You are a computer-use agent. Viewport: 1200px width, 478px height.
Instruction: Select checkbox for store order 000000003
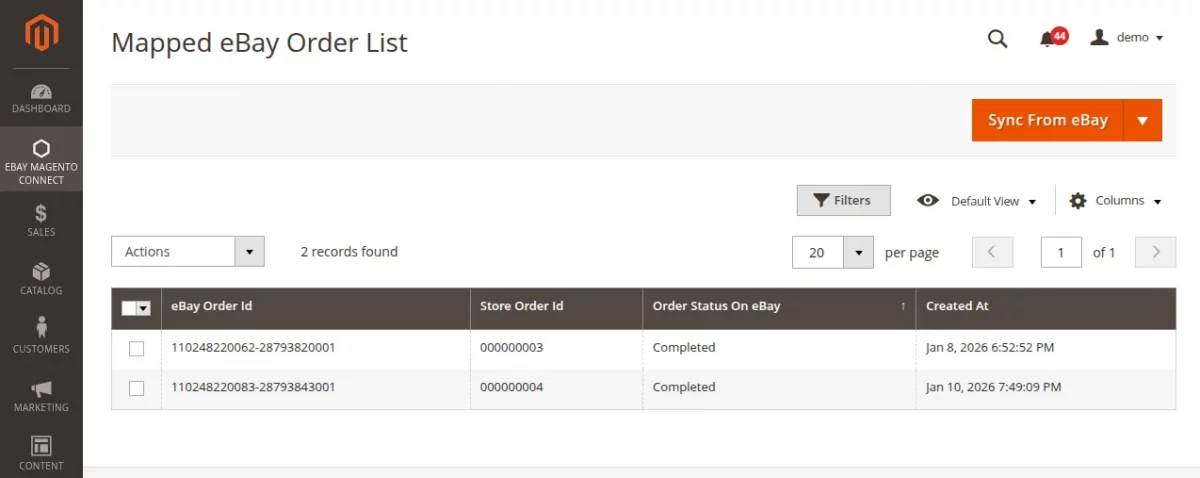(137, 349)
